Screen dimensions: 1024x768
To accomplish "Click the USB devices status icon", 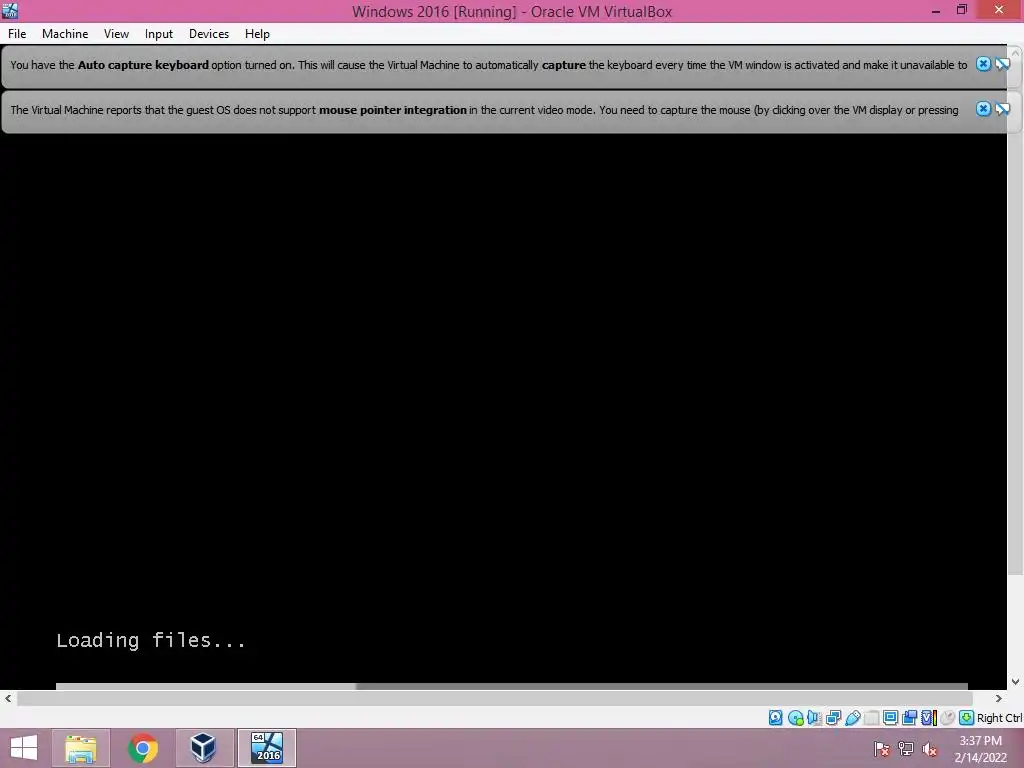I will pos(852,718).
